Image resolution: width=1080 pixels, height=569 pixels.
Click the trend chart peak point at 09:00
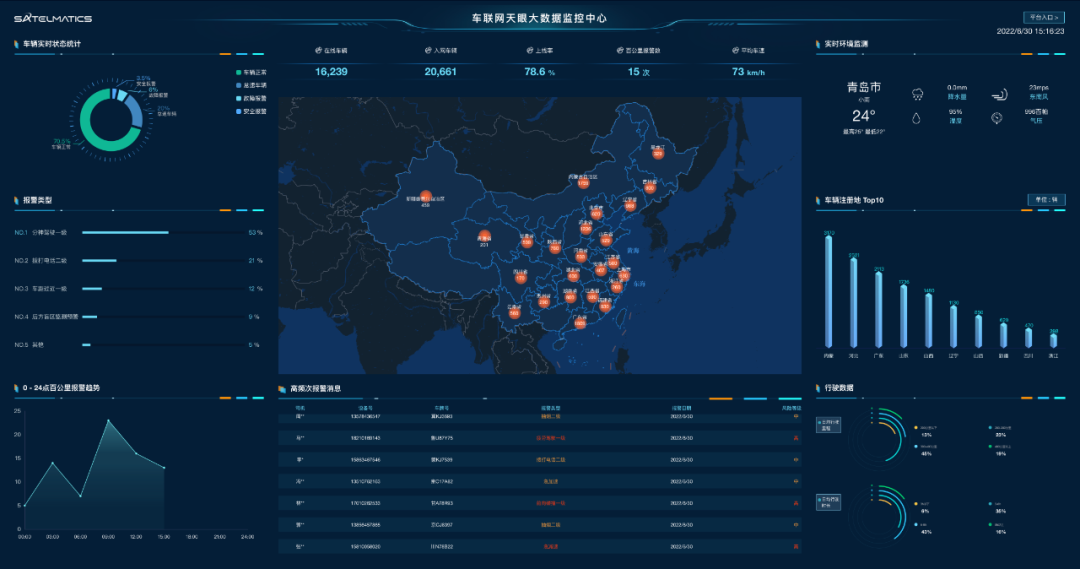coord(108,420)
